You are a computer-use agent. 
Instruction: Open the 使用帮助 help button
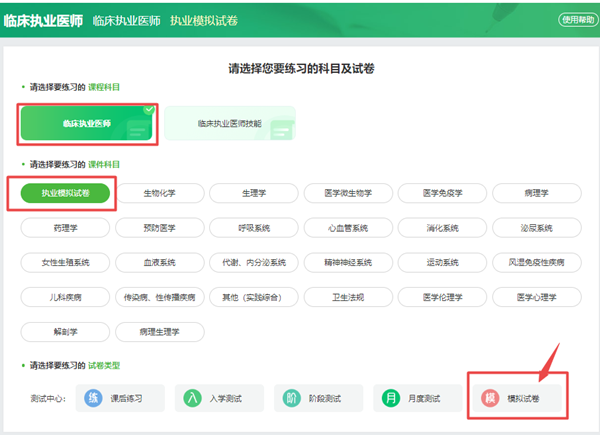pos(575,19)
